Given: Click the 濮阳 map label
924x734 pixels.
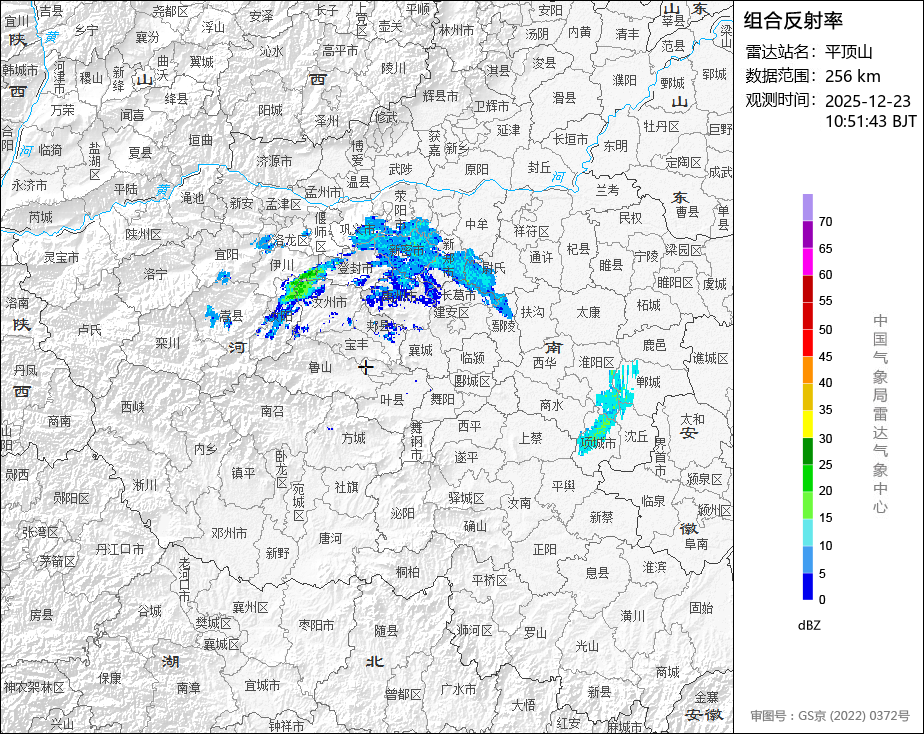Looking at the screenshot, I should click(624, 80).
